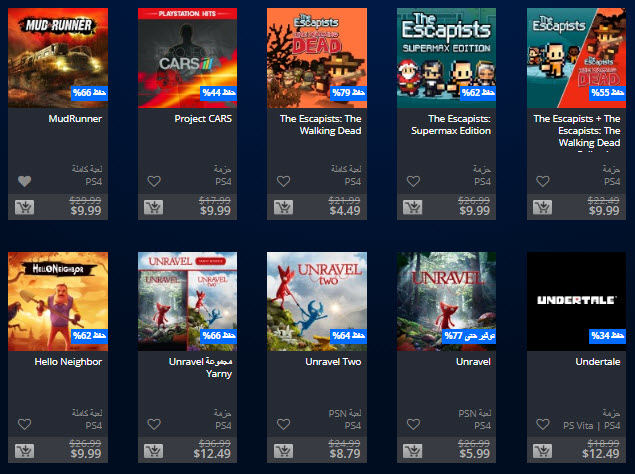635x474 pixels.
Task: Open The Escapists: Supermax Edition title link
Action: [451, 125]
